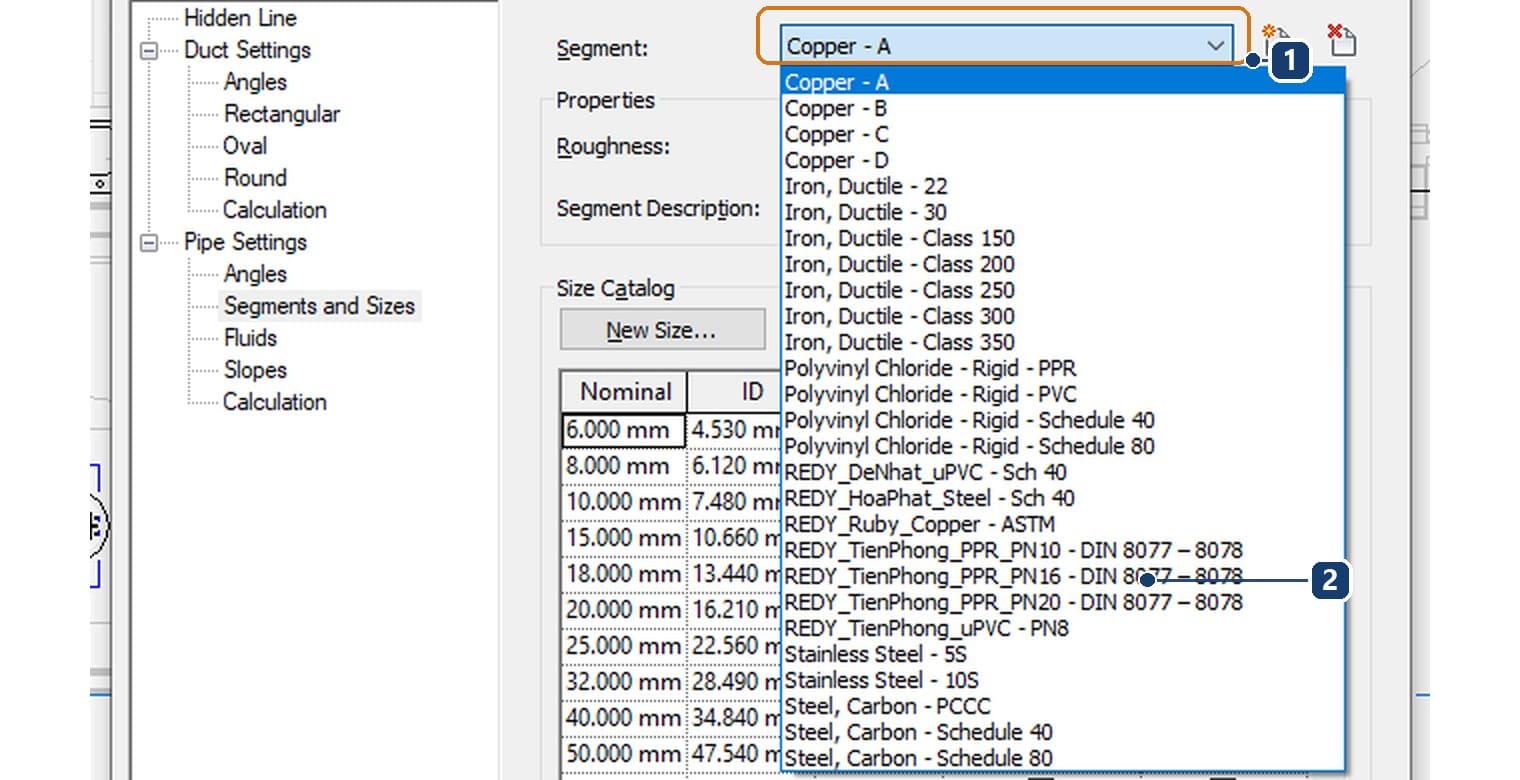Open Angles under Pipe Settings
This screenshot has height=780, width=1520.
tap(255, 274)
